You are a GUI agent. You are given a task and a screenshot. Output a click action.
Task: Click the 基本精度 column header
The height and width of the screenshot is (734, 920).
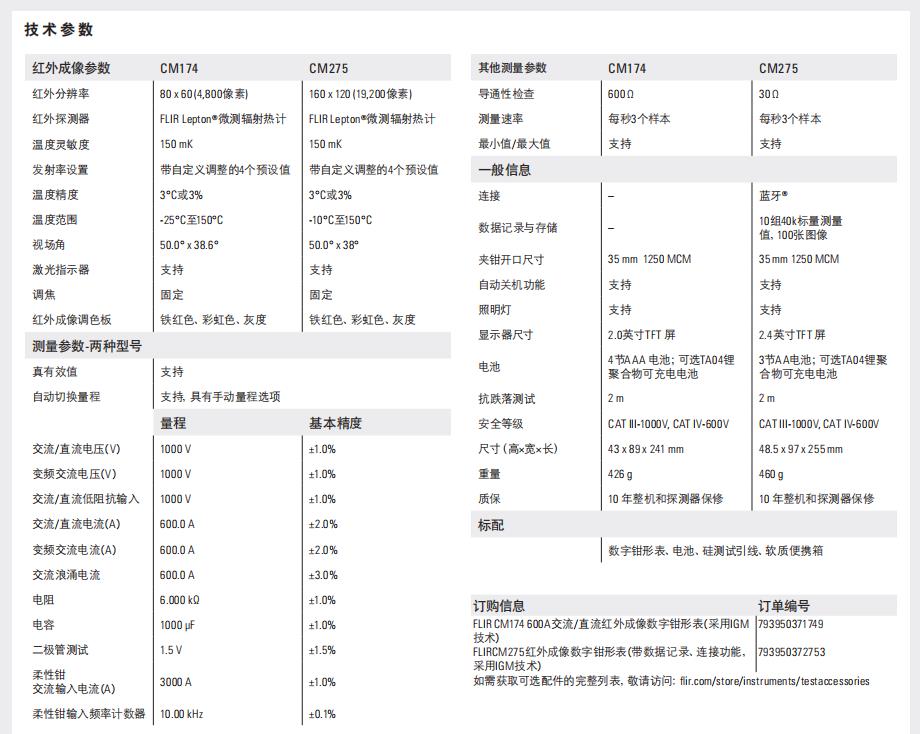tap(335, 423)
